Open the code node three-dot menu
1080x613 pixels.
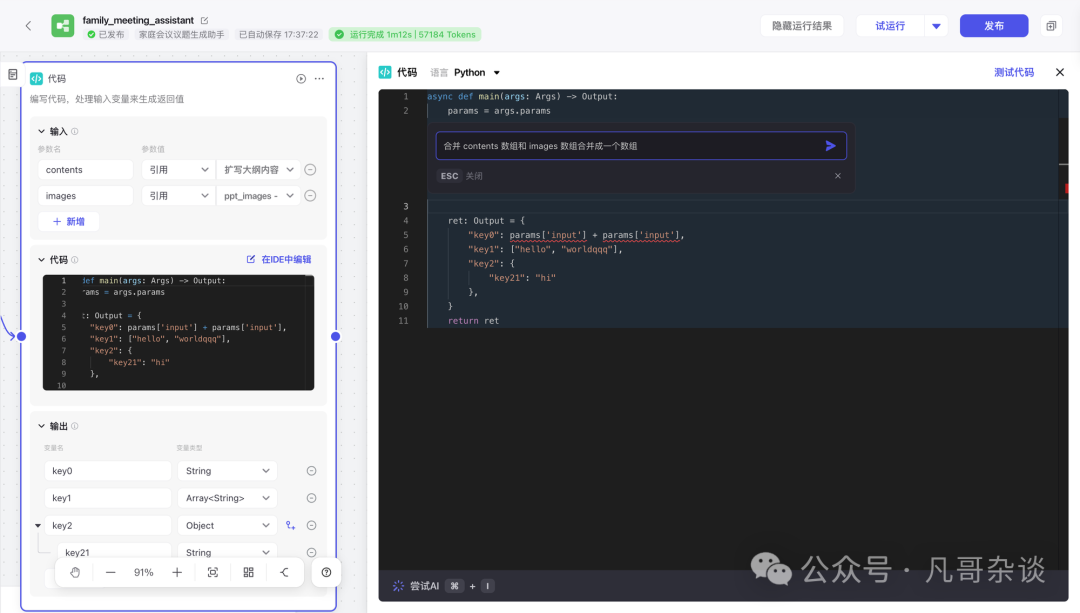click(320, 79)
